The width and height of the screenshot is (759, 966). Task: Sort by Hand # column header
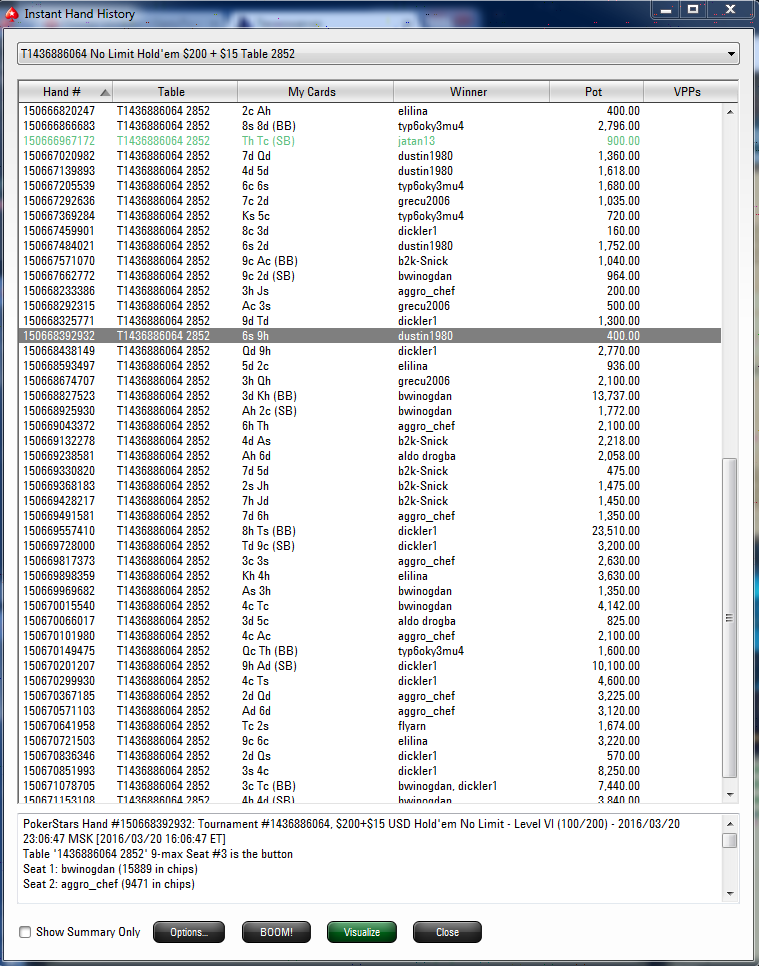coord(65,92)
